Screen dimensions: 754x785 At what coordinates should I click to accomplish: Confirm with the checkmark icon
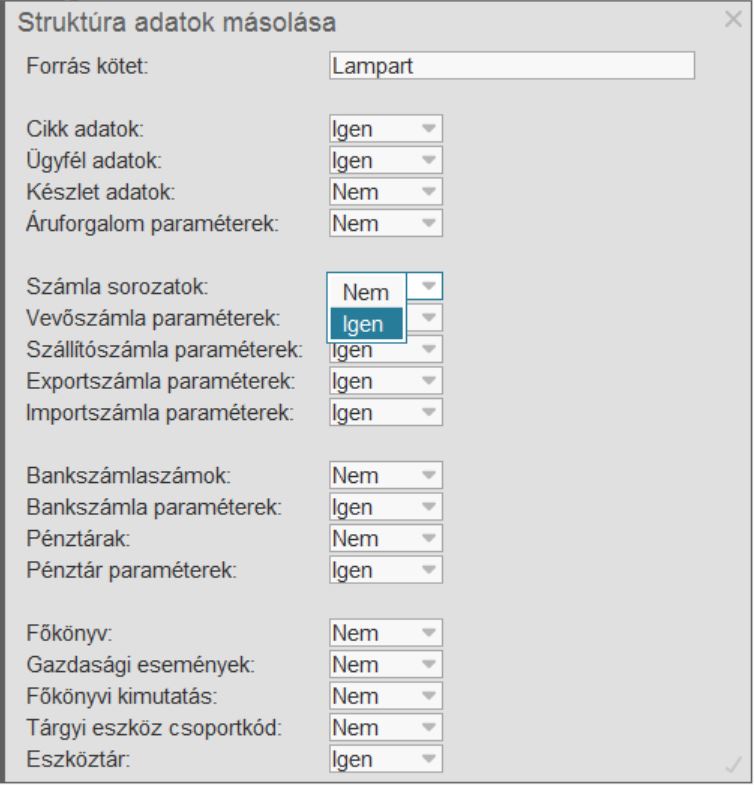tap(733, 766)
